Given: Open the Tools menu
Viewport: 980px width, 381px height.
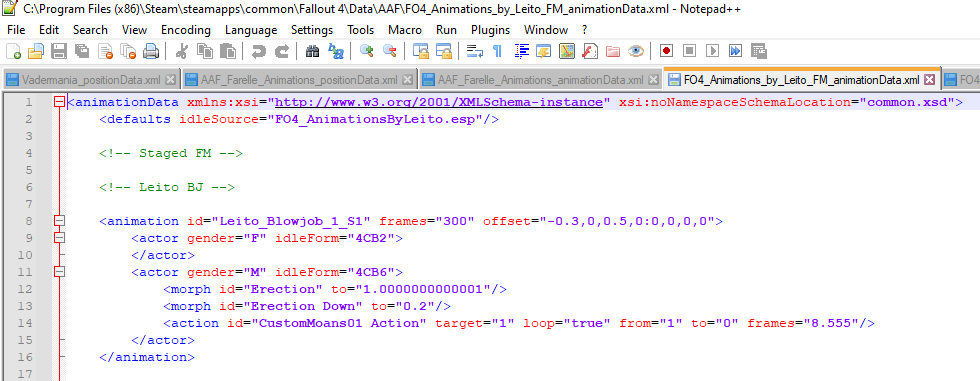Looking at the screenshot, I should [x=361, y=30].
